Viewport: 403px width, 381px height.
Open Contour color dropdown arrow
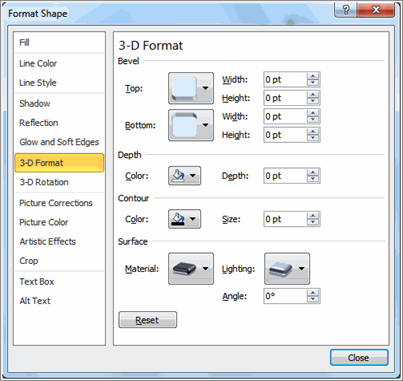point(193,219)
